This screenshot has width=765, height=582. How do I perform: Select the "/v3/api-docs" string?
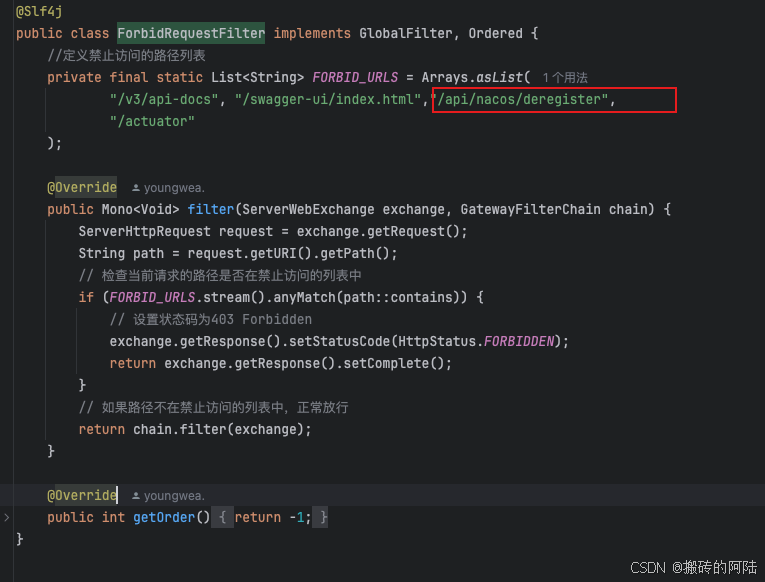pos(164,100)
